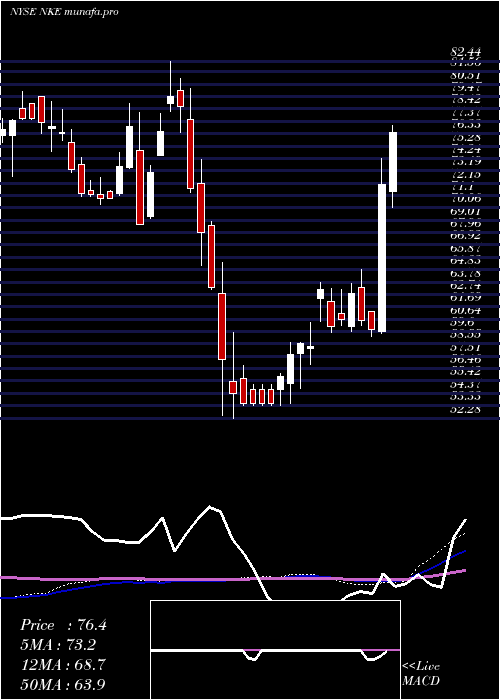
Task: Click the 55.42 price axis label
Action: pos(465,371)
